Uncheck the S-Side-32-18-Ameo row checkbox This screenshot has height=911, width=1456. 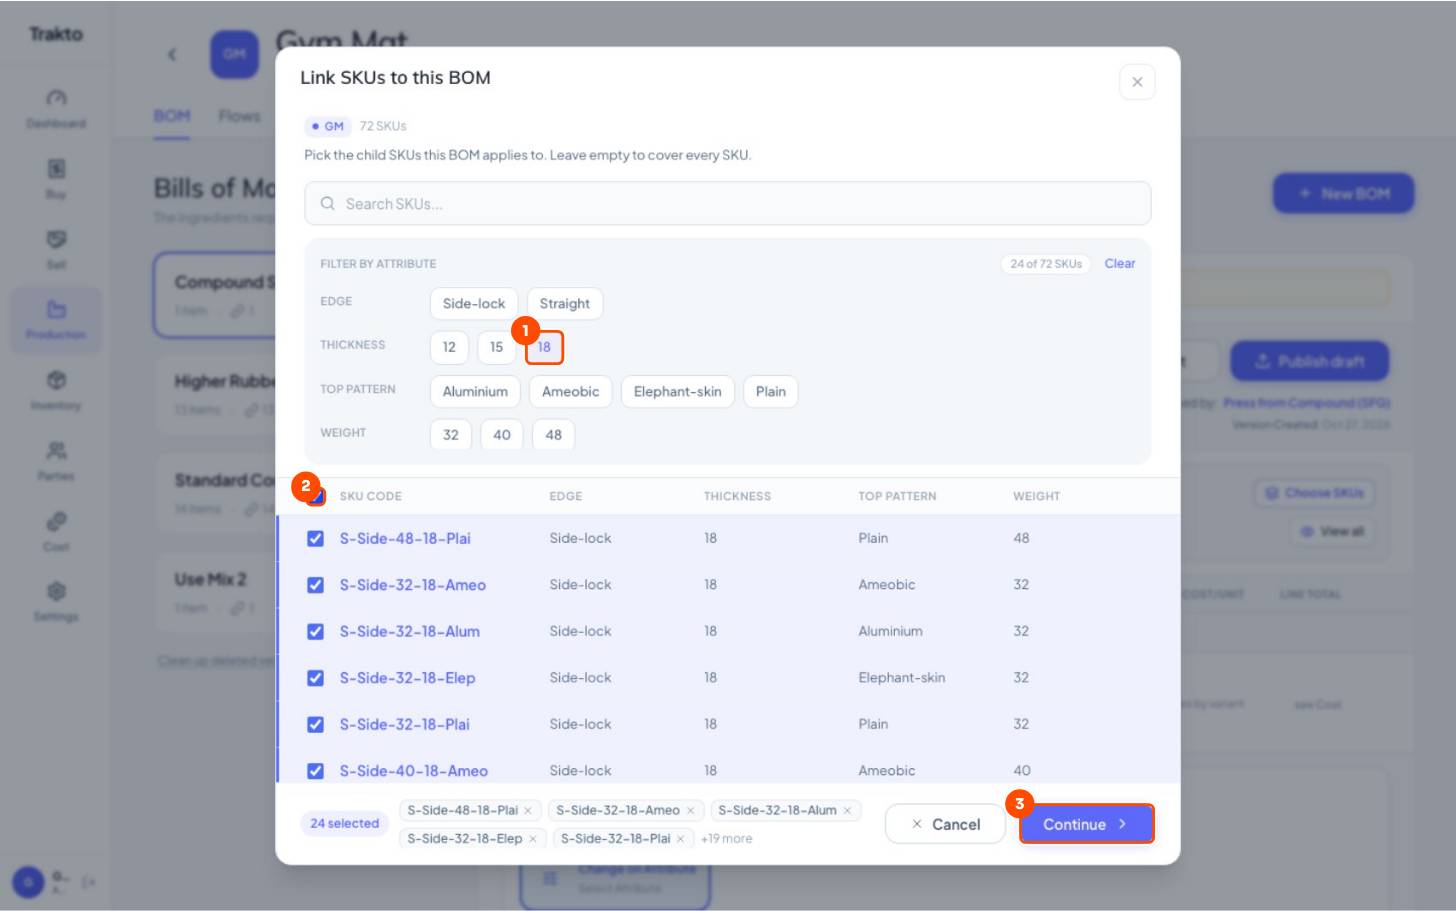pos(315,585)
